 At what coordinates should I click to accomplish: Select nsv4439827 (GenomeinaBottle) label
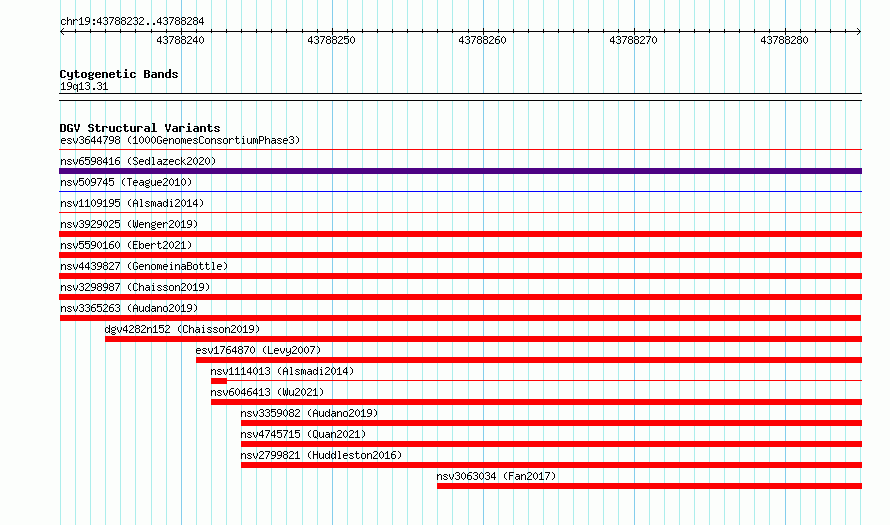pyautogui.click(x=144, y=266)
